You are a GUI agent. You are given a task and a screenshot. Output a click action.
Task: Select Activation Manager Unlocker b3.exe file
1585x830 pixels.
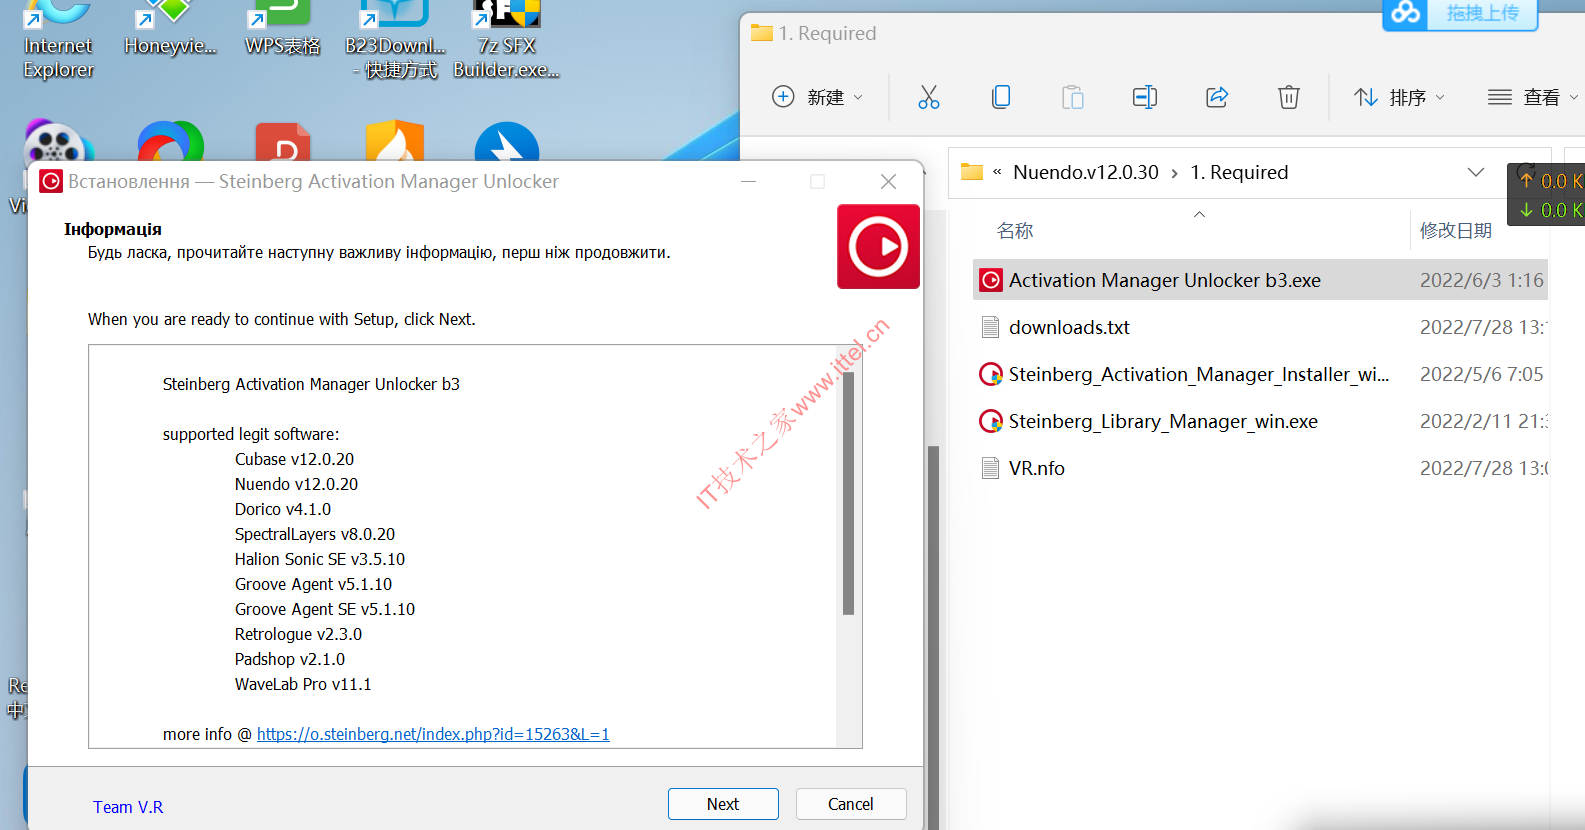(1260, 280)
